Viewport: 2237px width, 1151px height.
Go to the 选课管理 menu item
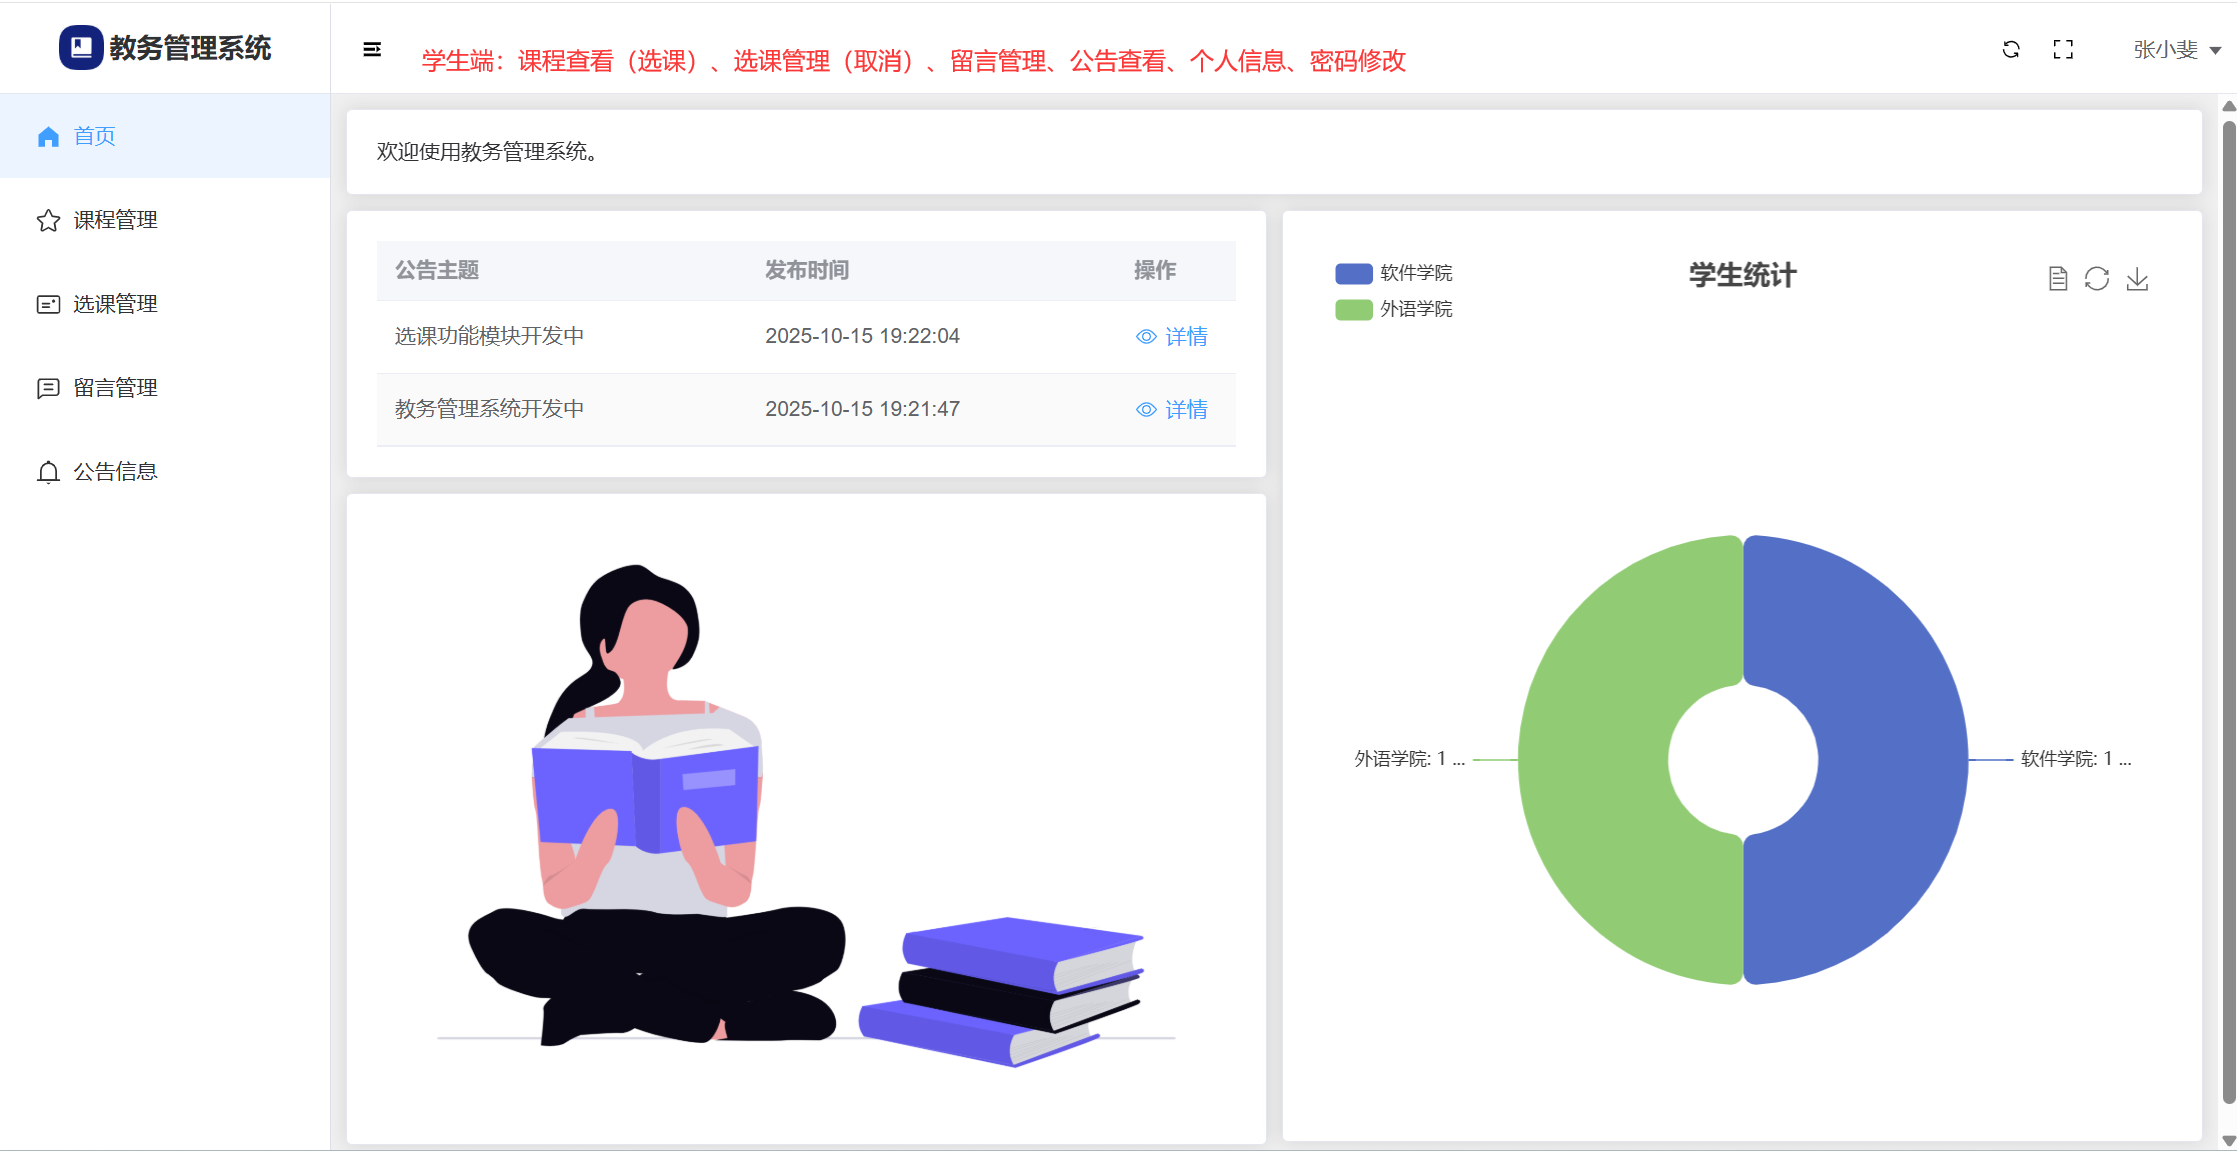point(115,304)
